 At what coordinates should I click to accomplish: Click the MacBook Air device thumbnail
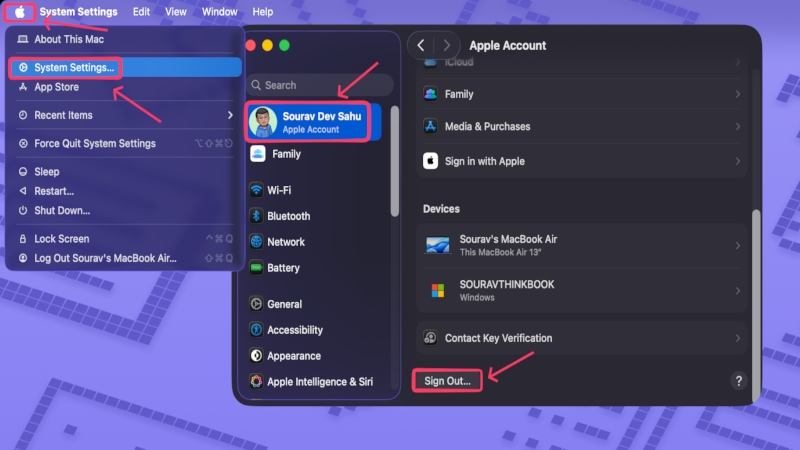(x=438, y=245)
